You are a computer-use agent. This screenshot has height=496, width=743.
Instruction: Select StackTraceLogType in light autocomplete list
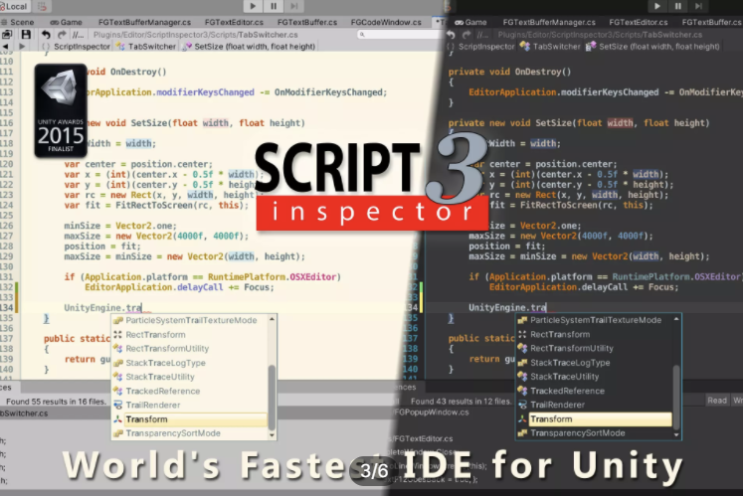pyautogui.click(x=190, y=362)
